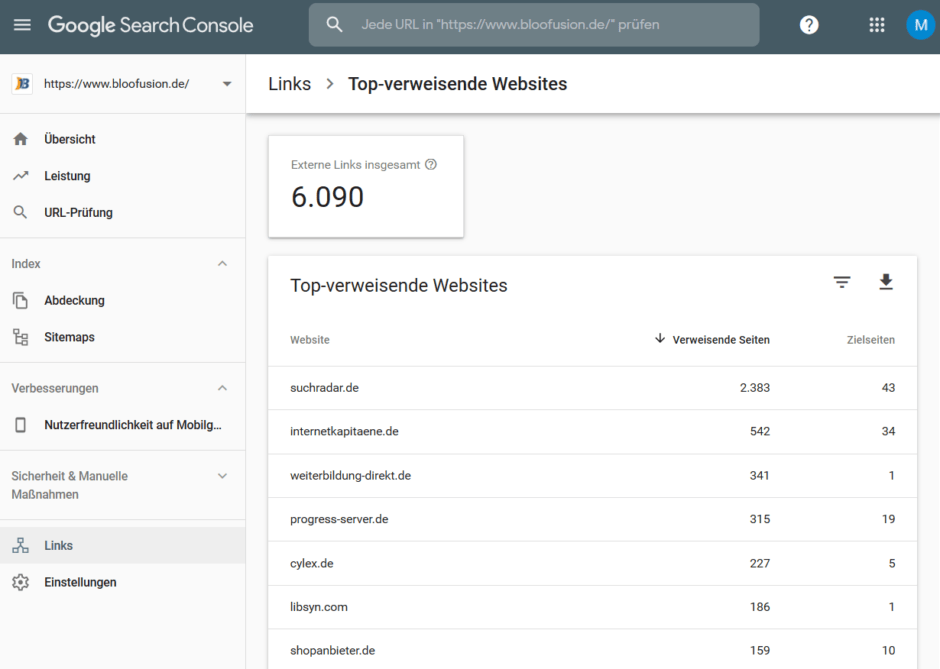Open the progress-server.de row
940x669 pixels.
pyautogui.click(x=592, y=519)
